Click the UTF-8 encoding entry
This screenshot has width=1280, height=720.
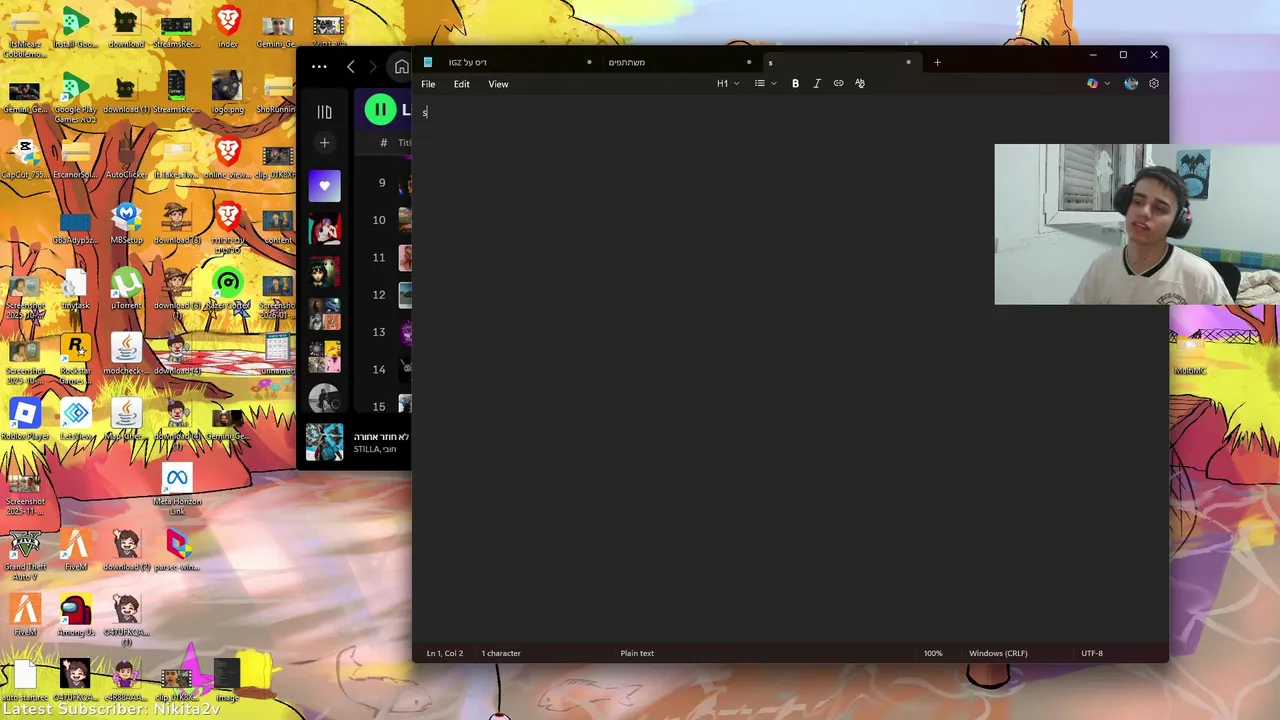1092,653
